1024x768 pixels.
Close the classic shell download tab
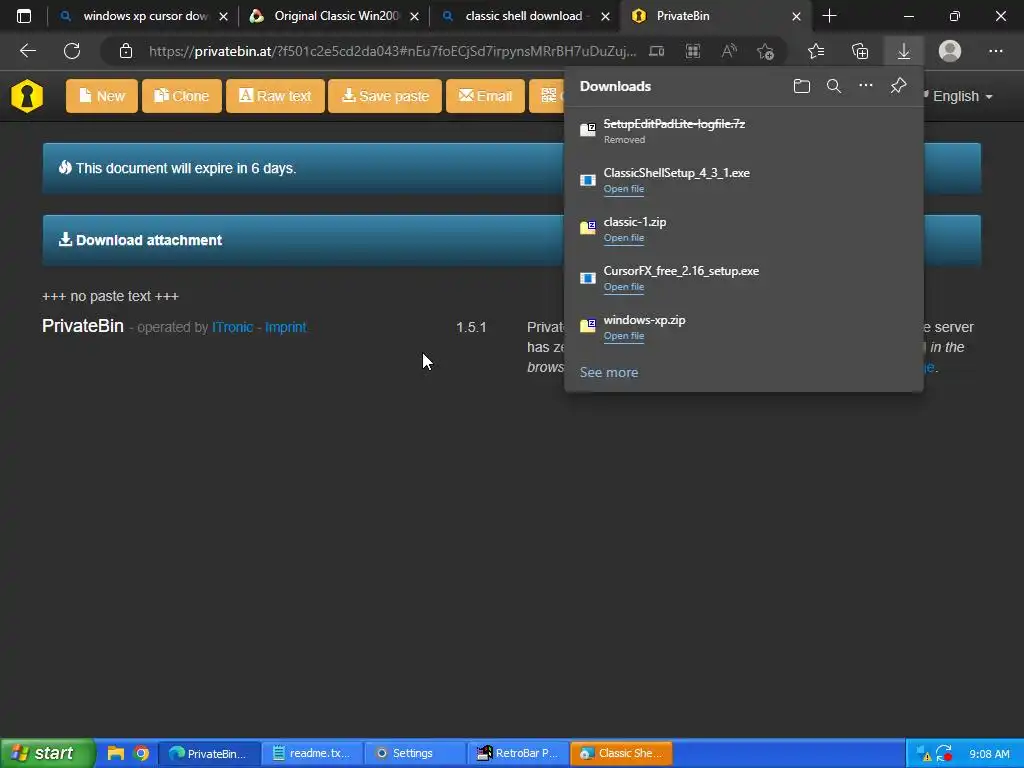pyautogui.click(x=605, y=16)
